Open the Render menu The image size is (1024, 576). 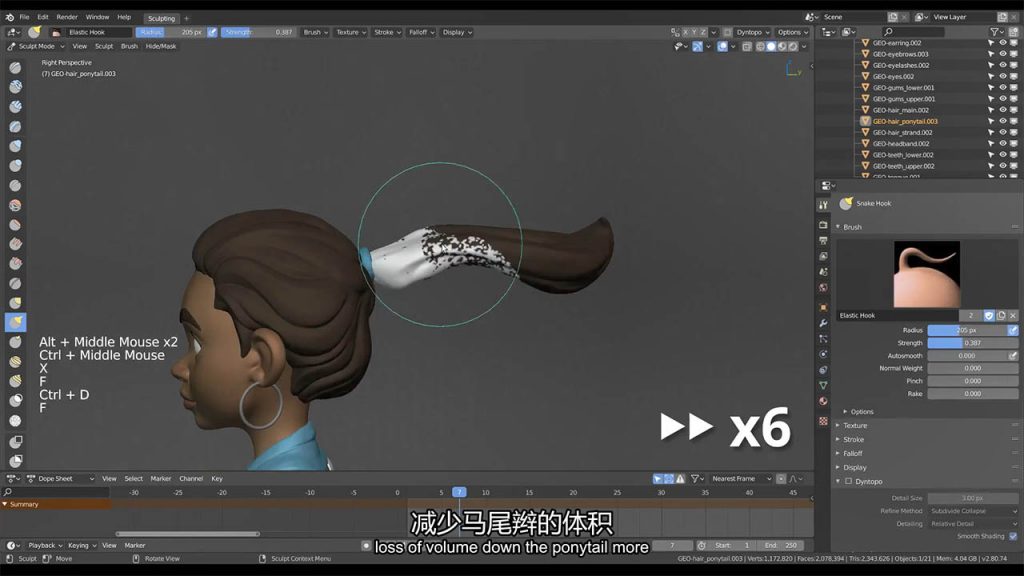pyautogui.click(x=67, y=17)
